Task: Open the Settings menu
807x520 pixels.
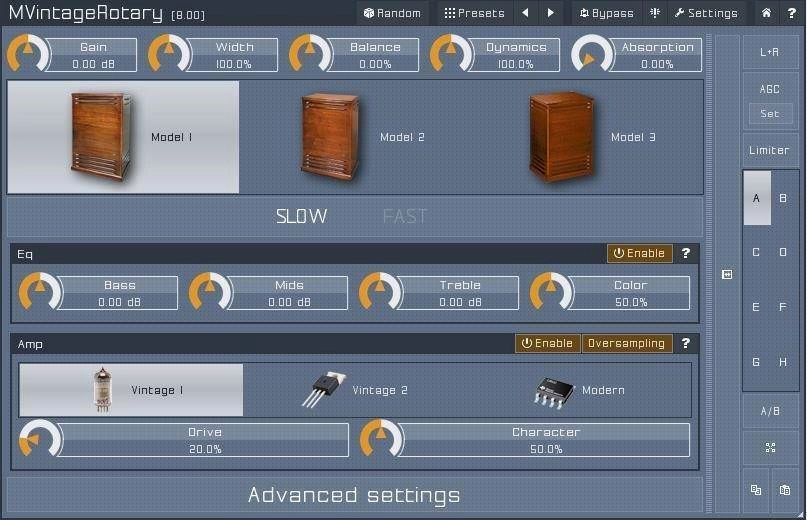Action: [706, 13]
